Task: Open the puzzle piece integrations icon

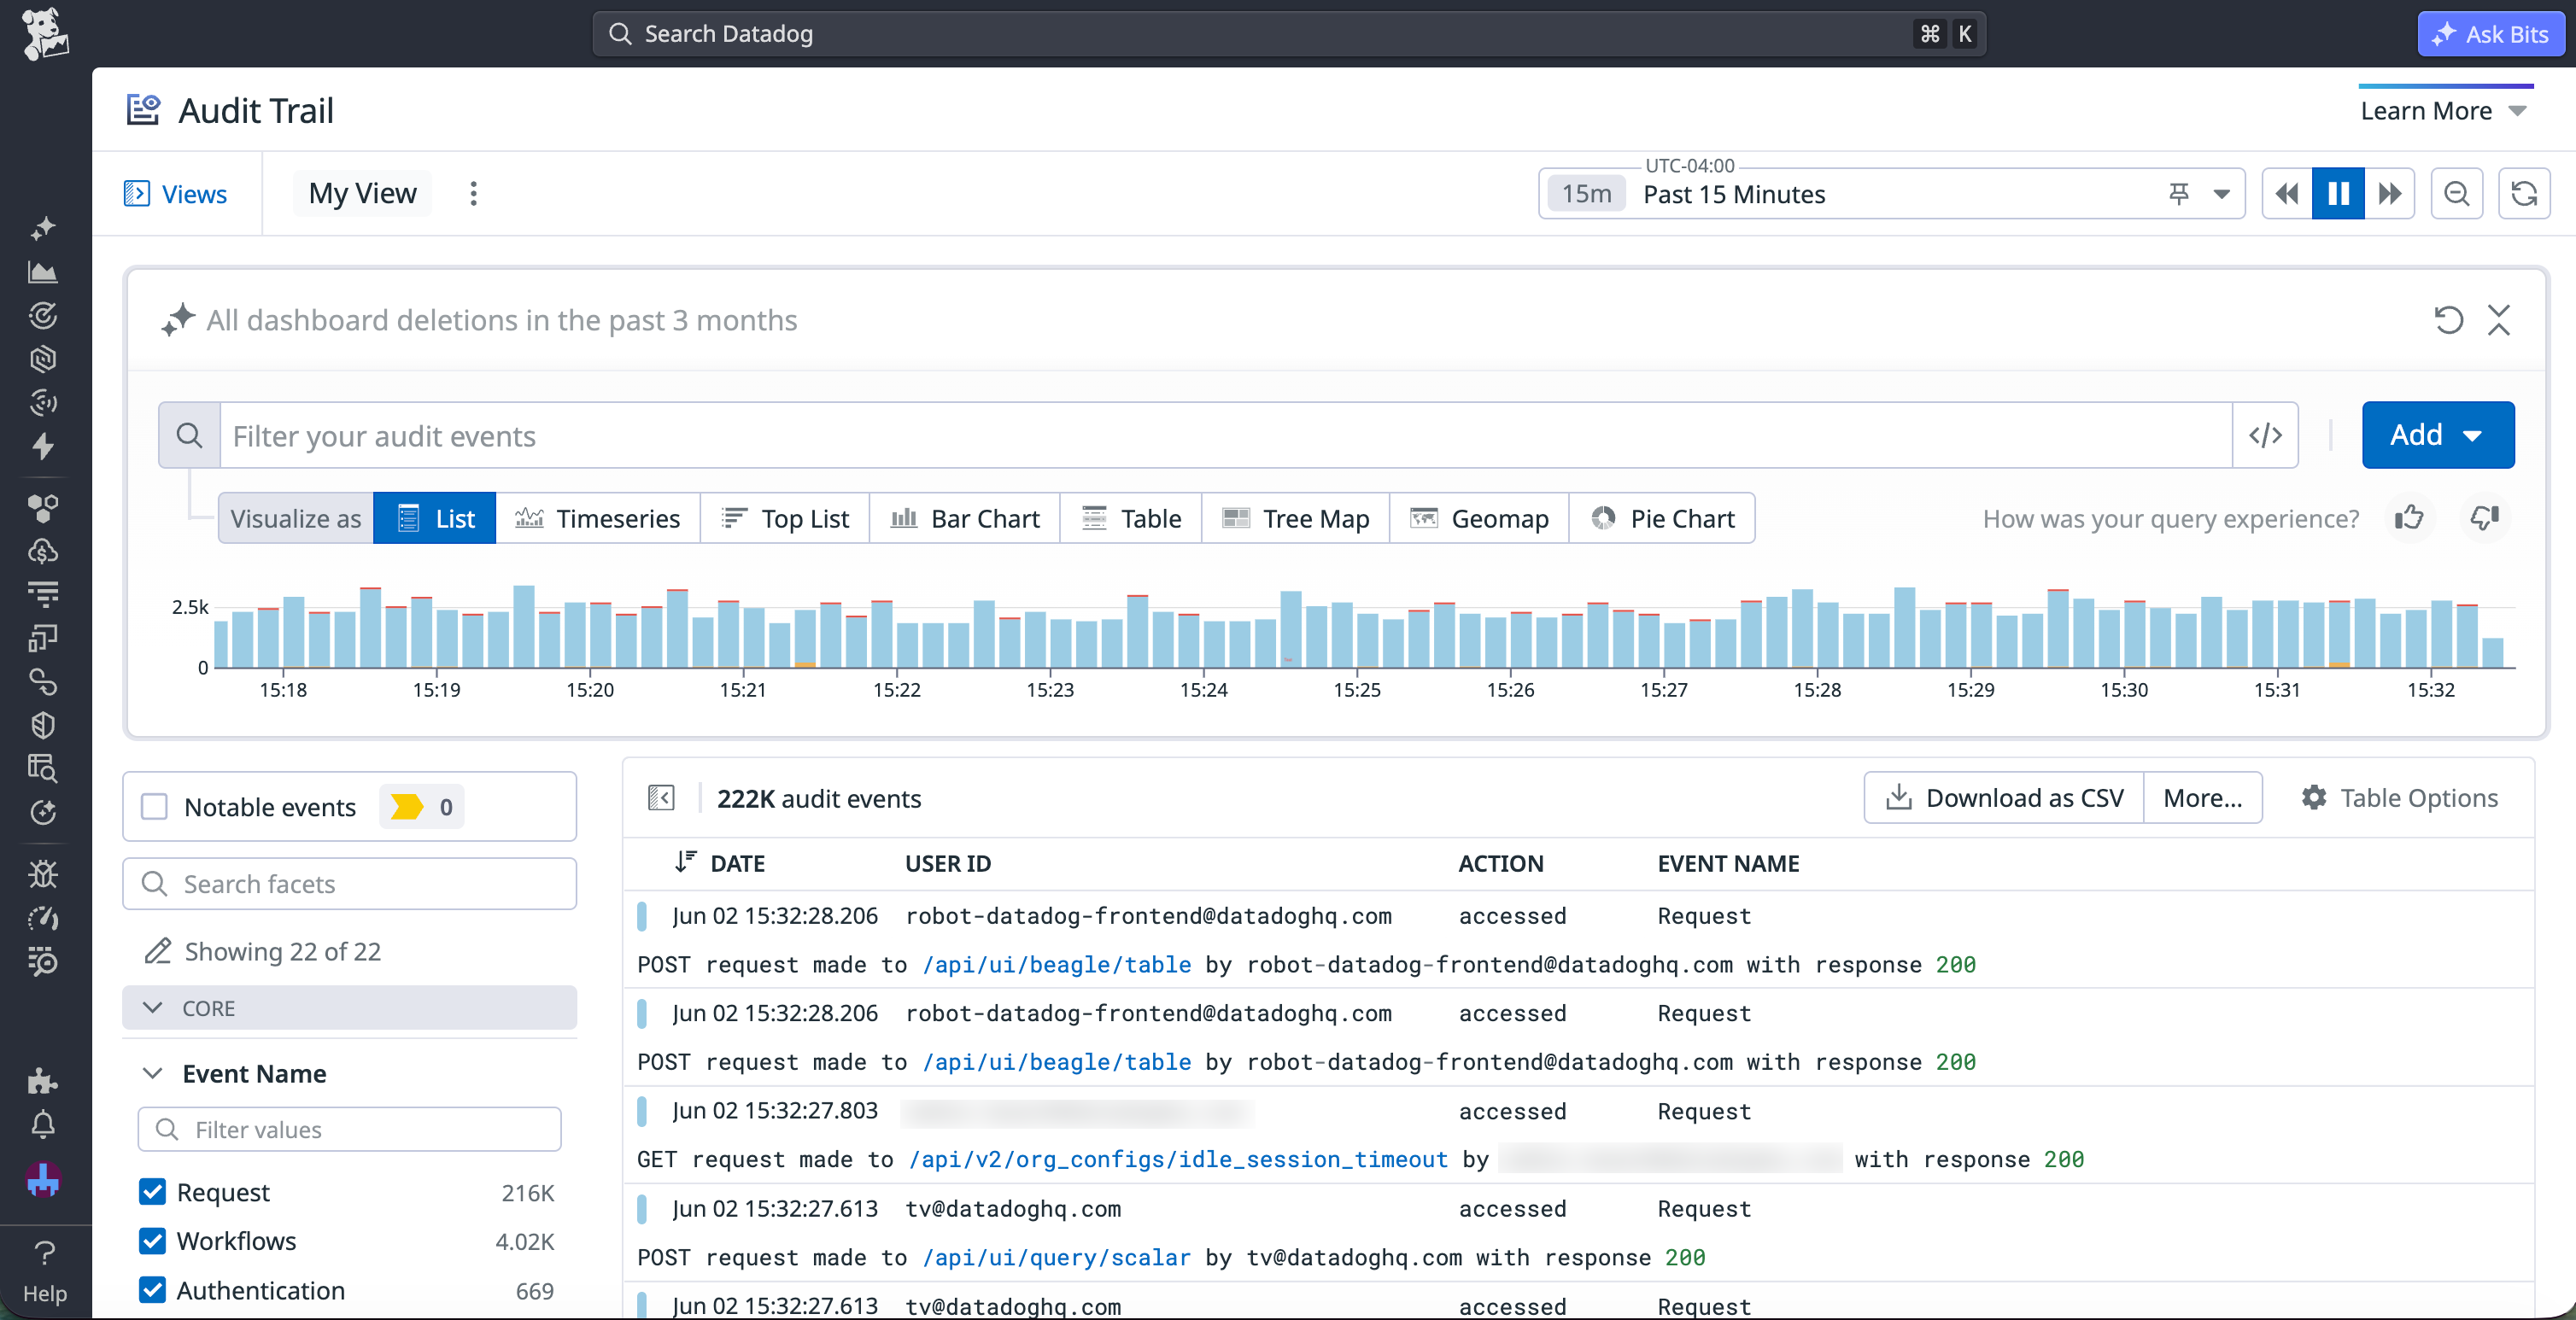Action: click(43, 1081)
